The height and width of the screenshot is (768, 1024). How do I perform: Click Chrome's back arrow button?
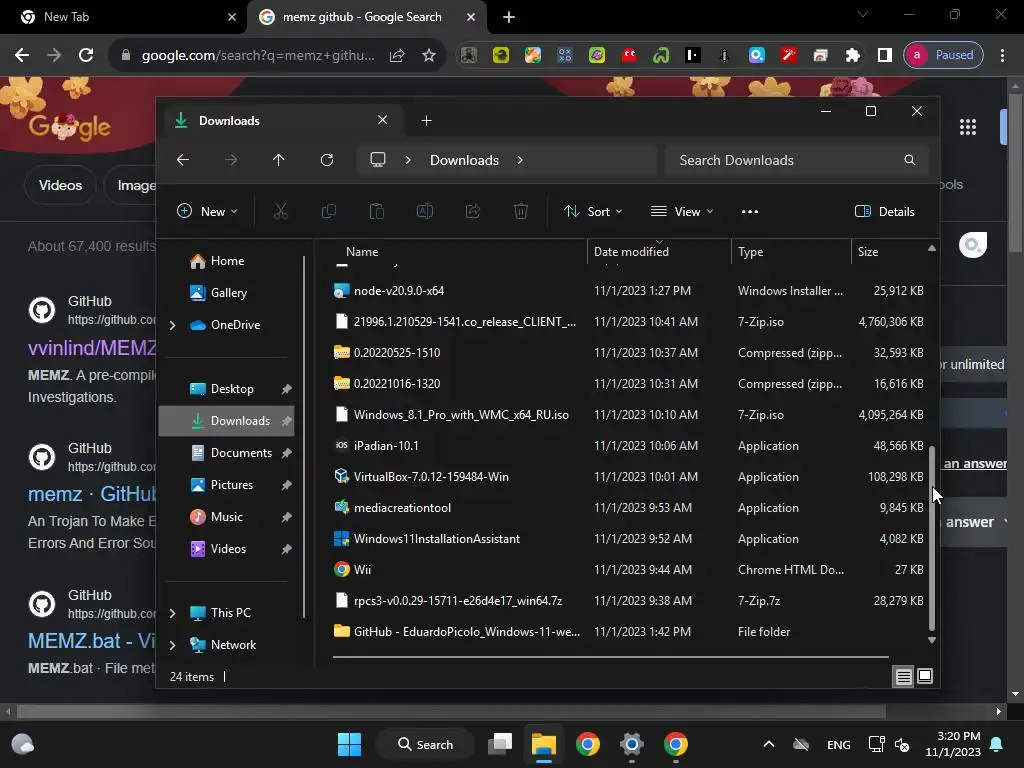click(22, 56)
